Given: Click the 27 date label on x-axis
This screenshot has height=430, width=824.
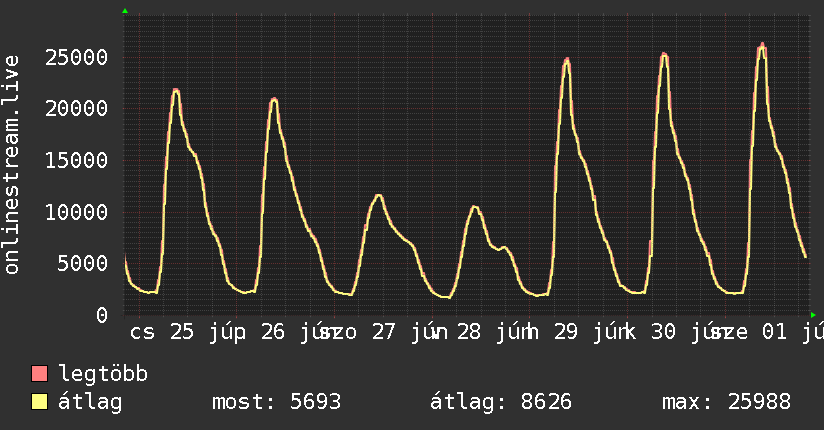Looking at the screenshot, I should (384, 332).
